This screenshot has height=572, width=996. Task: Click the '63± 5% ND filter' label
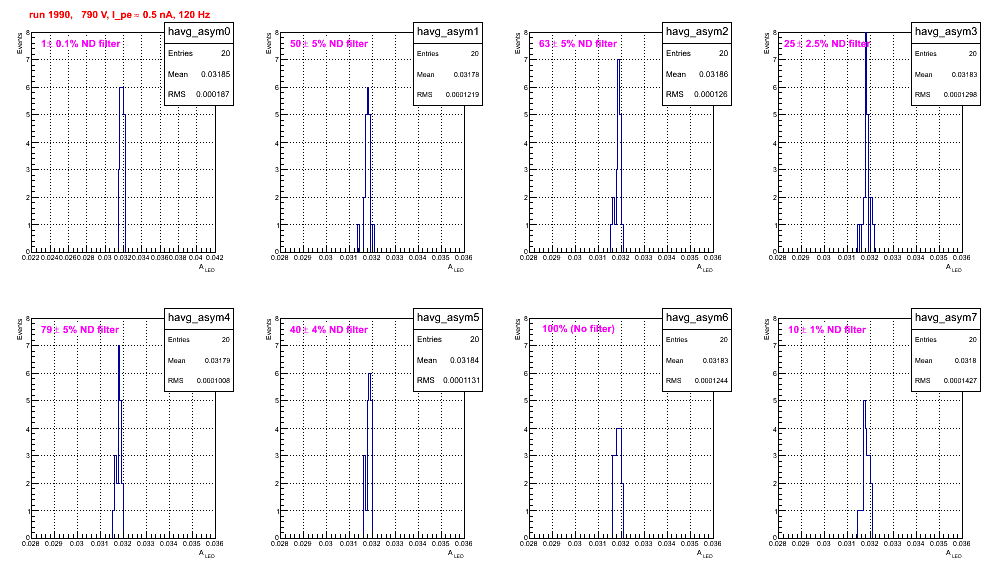coord(578,44)
